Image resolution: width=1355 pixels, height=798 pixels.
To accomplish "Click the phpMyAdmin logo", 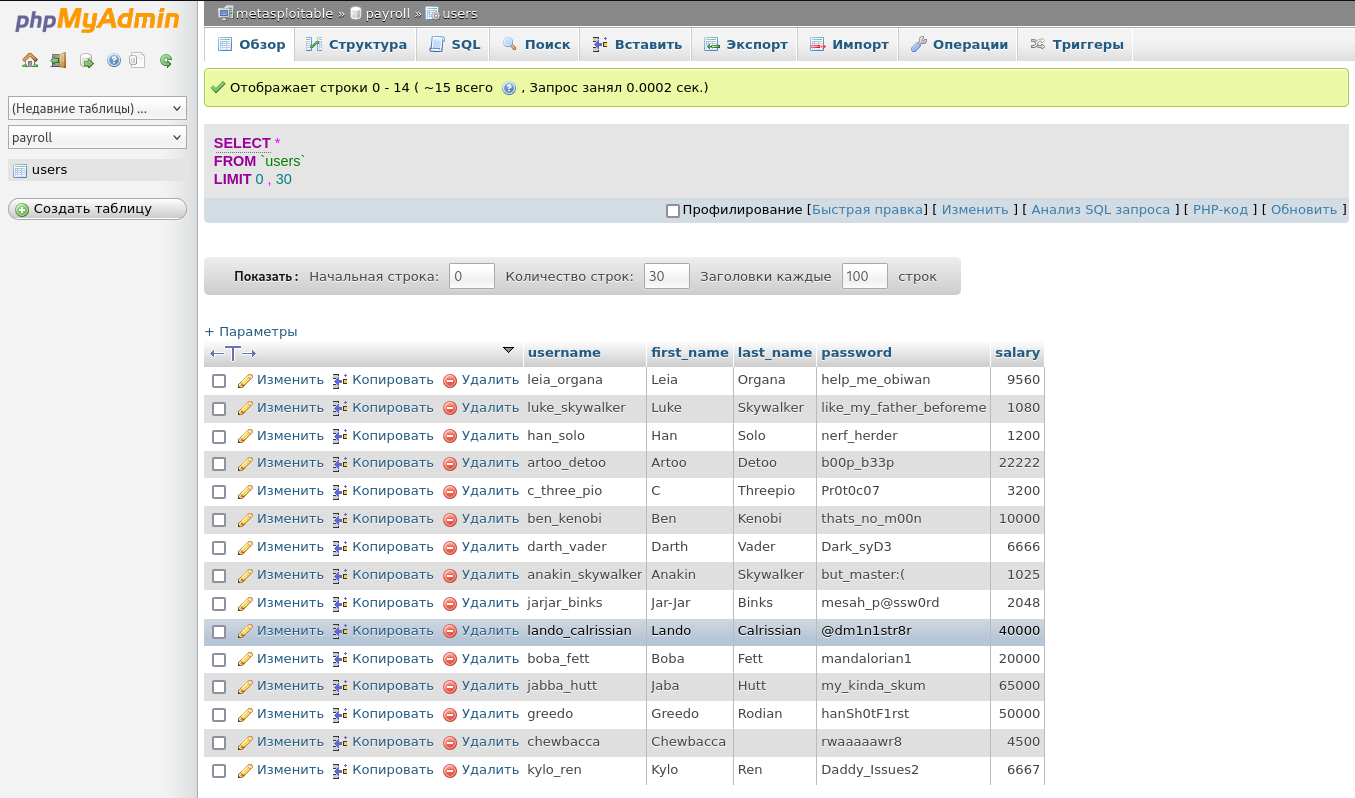I will [97, 20].
